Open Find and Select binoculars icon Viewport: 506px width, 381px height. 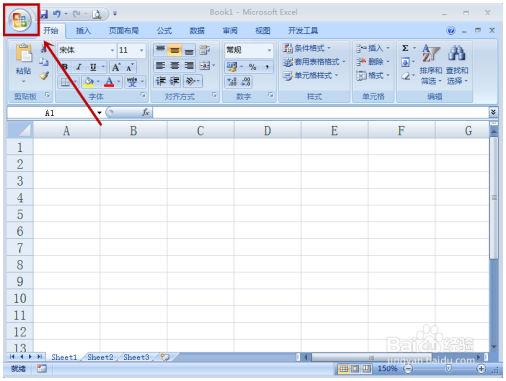tap(457, 53)
